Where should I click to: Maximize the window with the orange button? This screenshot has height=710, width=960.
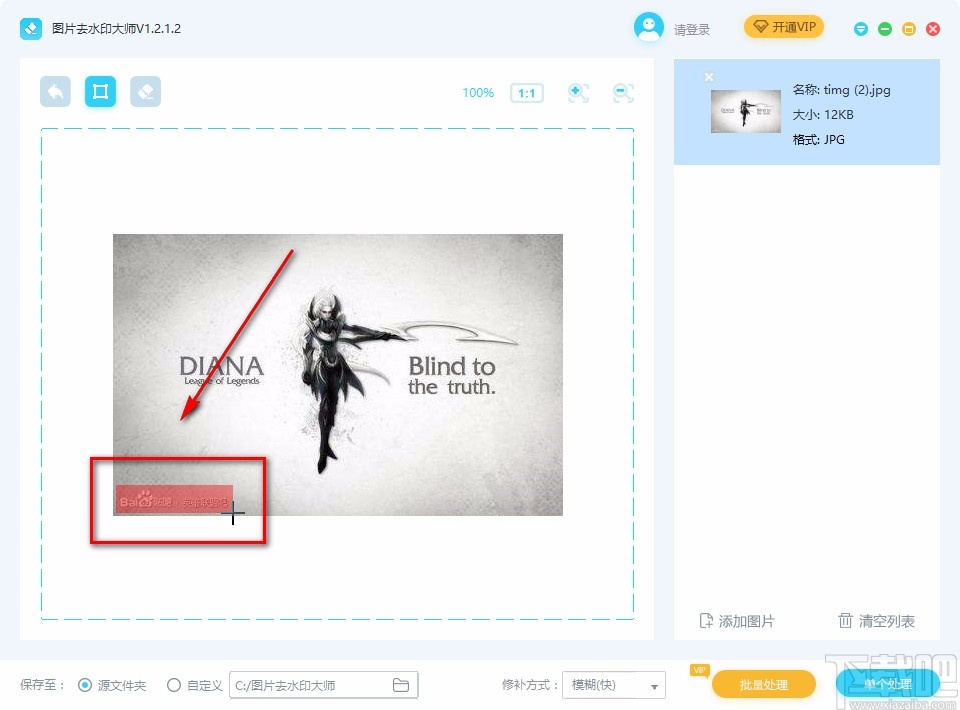909,29
